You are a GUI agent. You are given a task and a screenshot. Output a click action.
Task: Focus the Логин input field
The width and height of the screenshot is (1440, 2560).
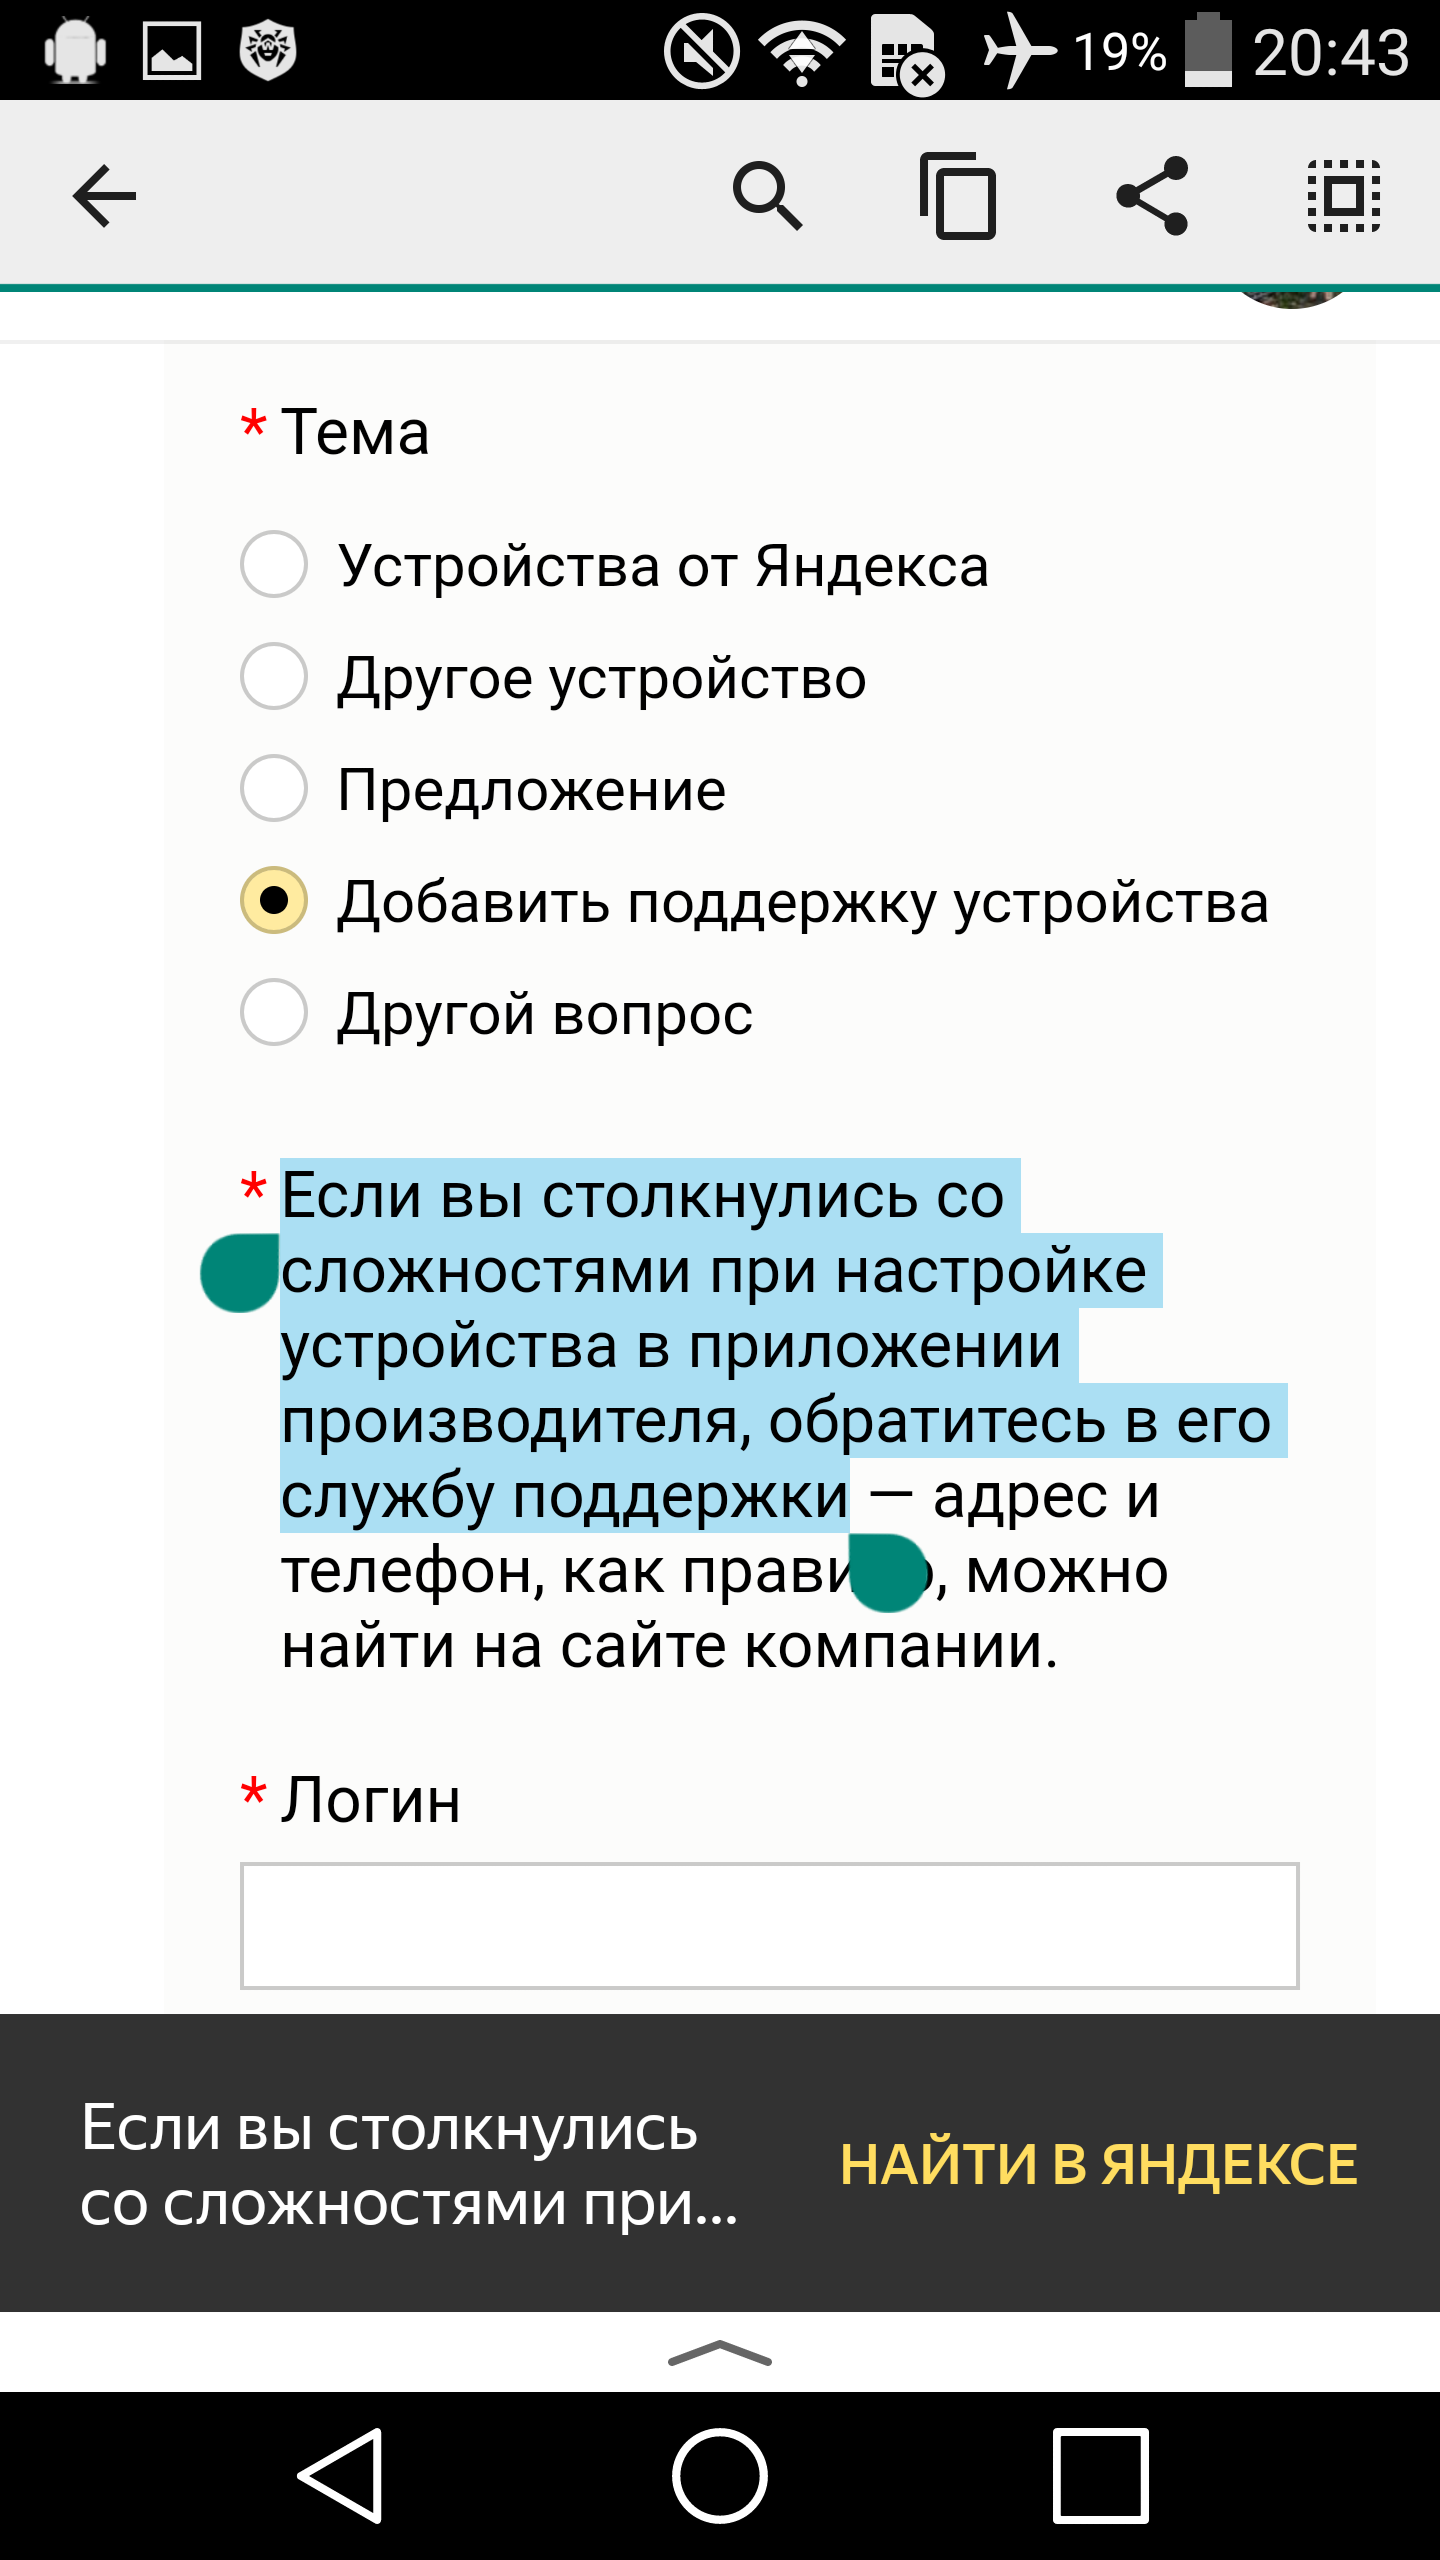(769, 1926)
